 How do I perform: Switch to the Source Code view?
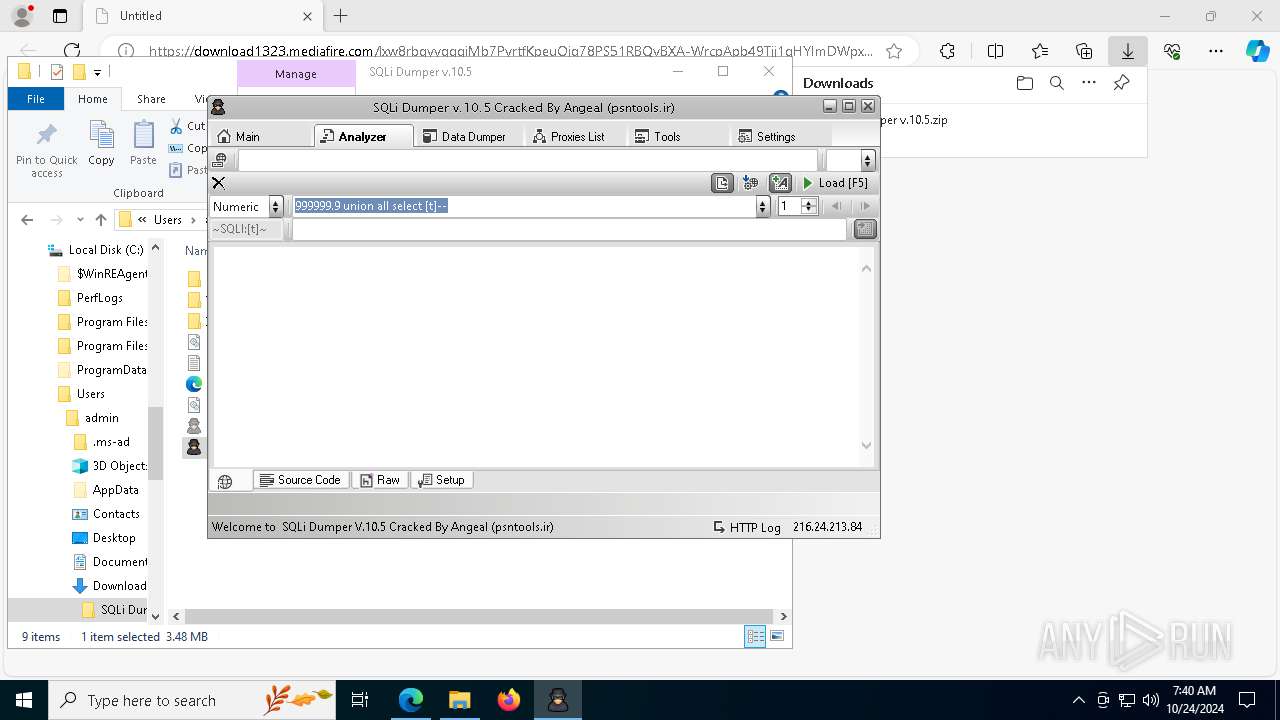click(x=301, y=480)
